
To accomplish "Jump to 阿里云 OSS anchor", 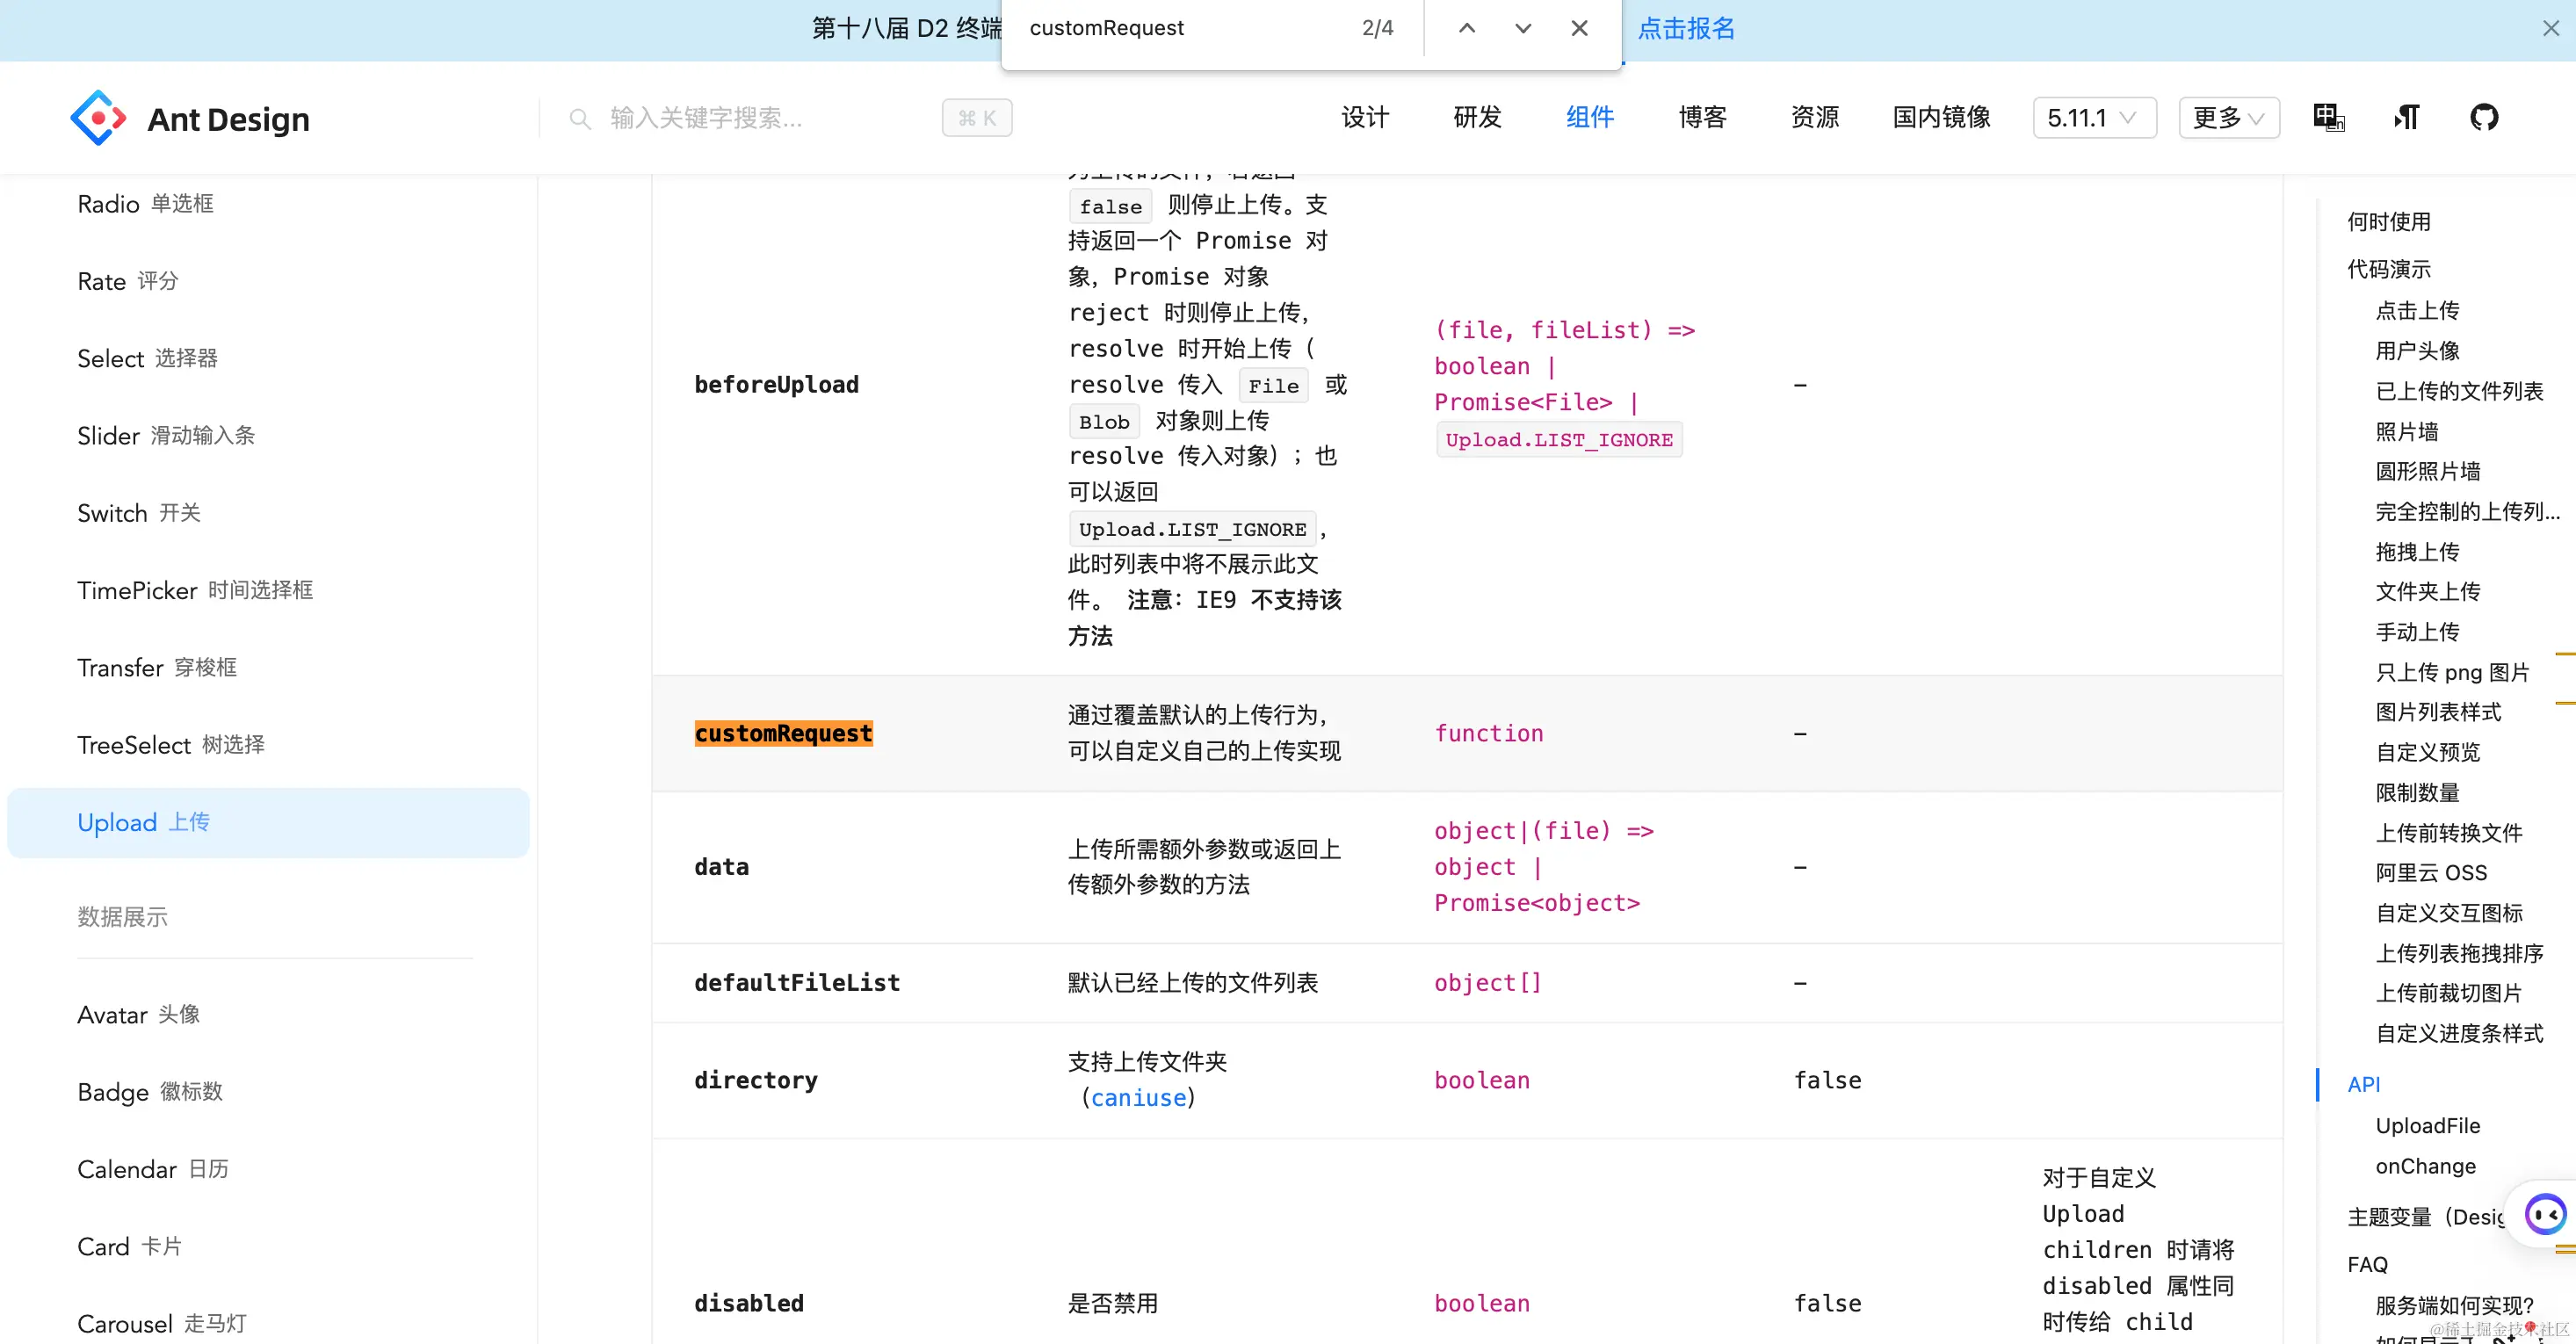I will [x=2430, y=872].
